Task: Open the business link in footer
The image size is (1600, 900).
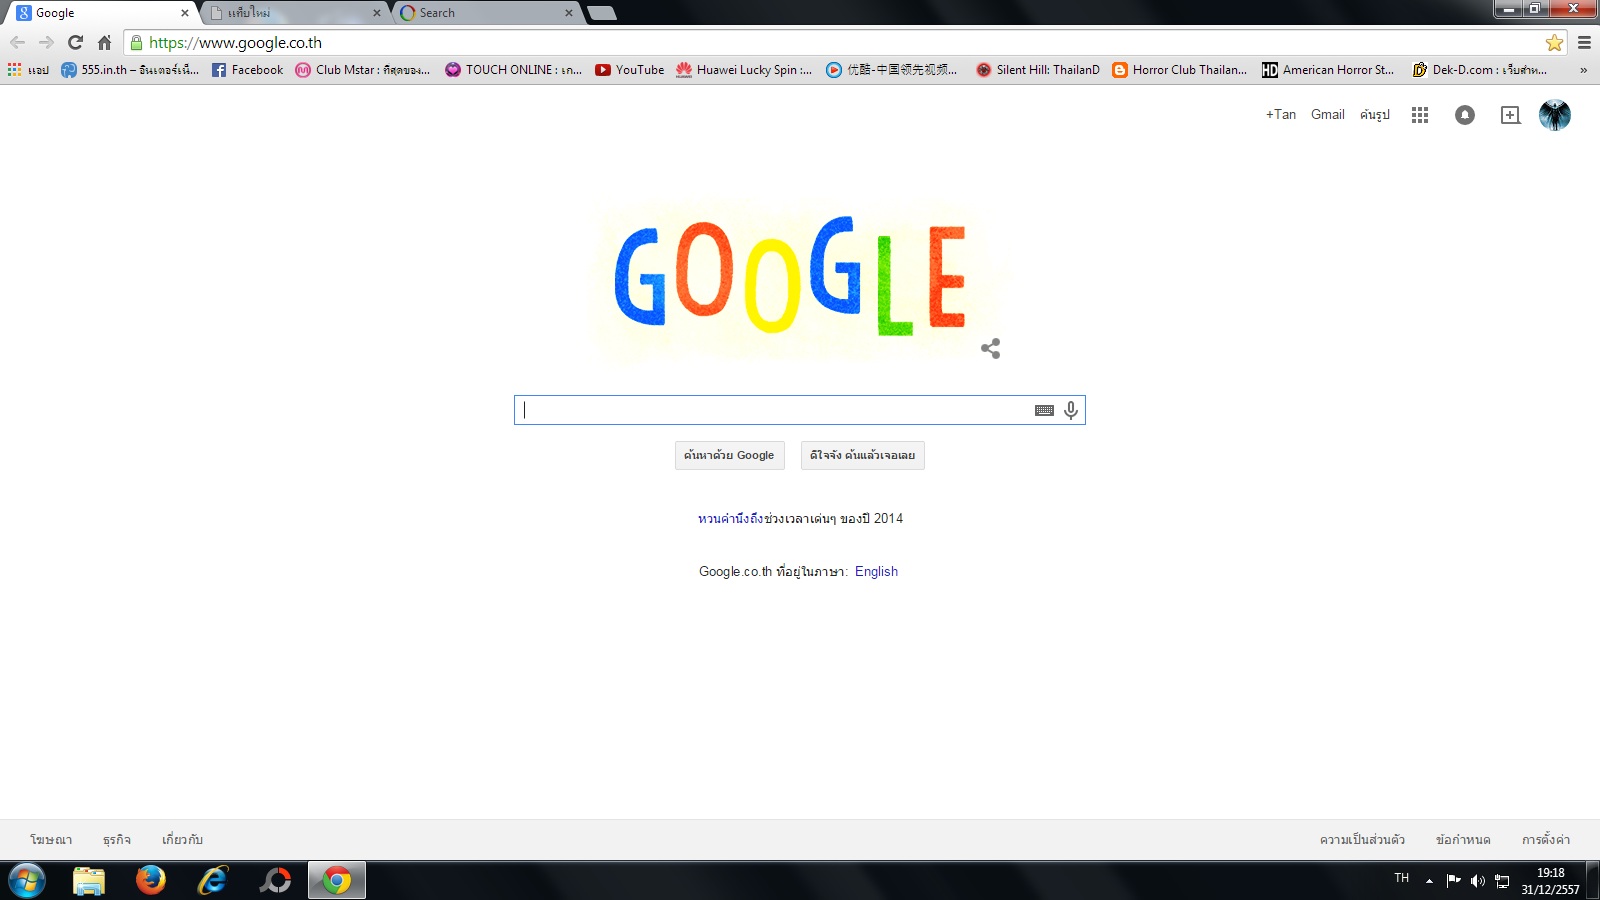Action: (x=117, y=840)
